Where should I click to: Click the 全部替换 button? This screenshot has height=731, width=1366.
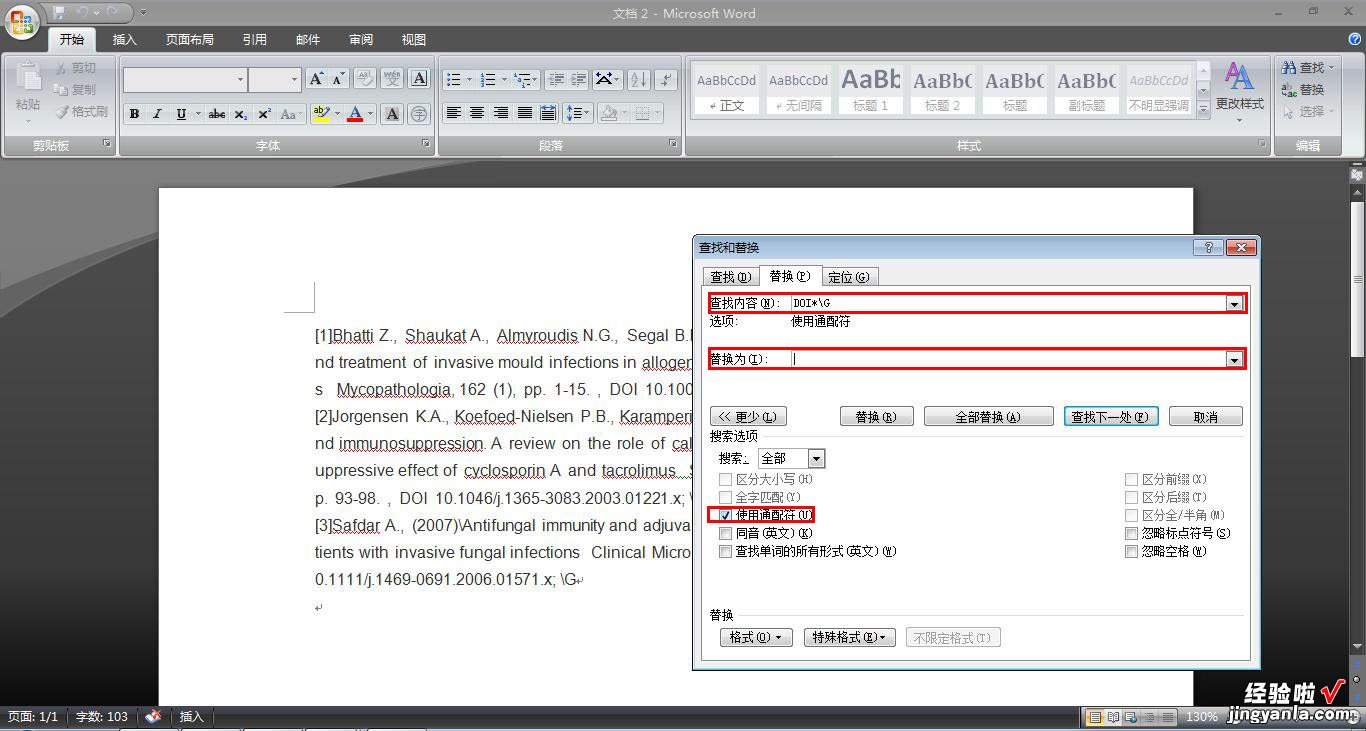click(988, 417)
